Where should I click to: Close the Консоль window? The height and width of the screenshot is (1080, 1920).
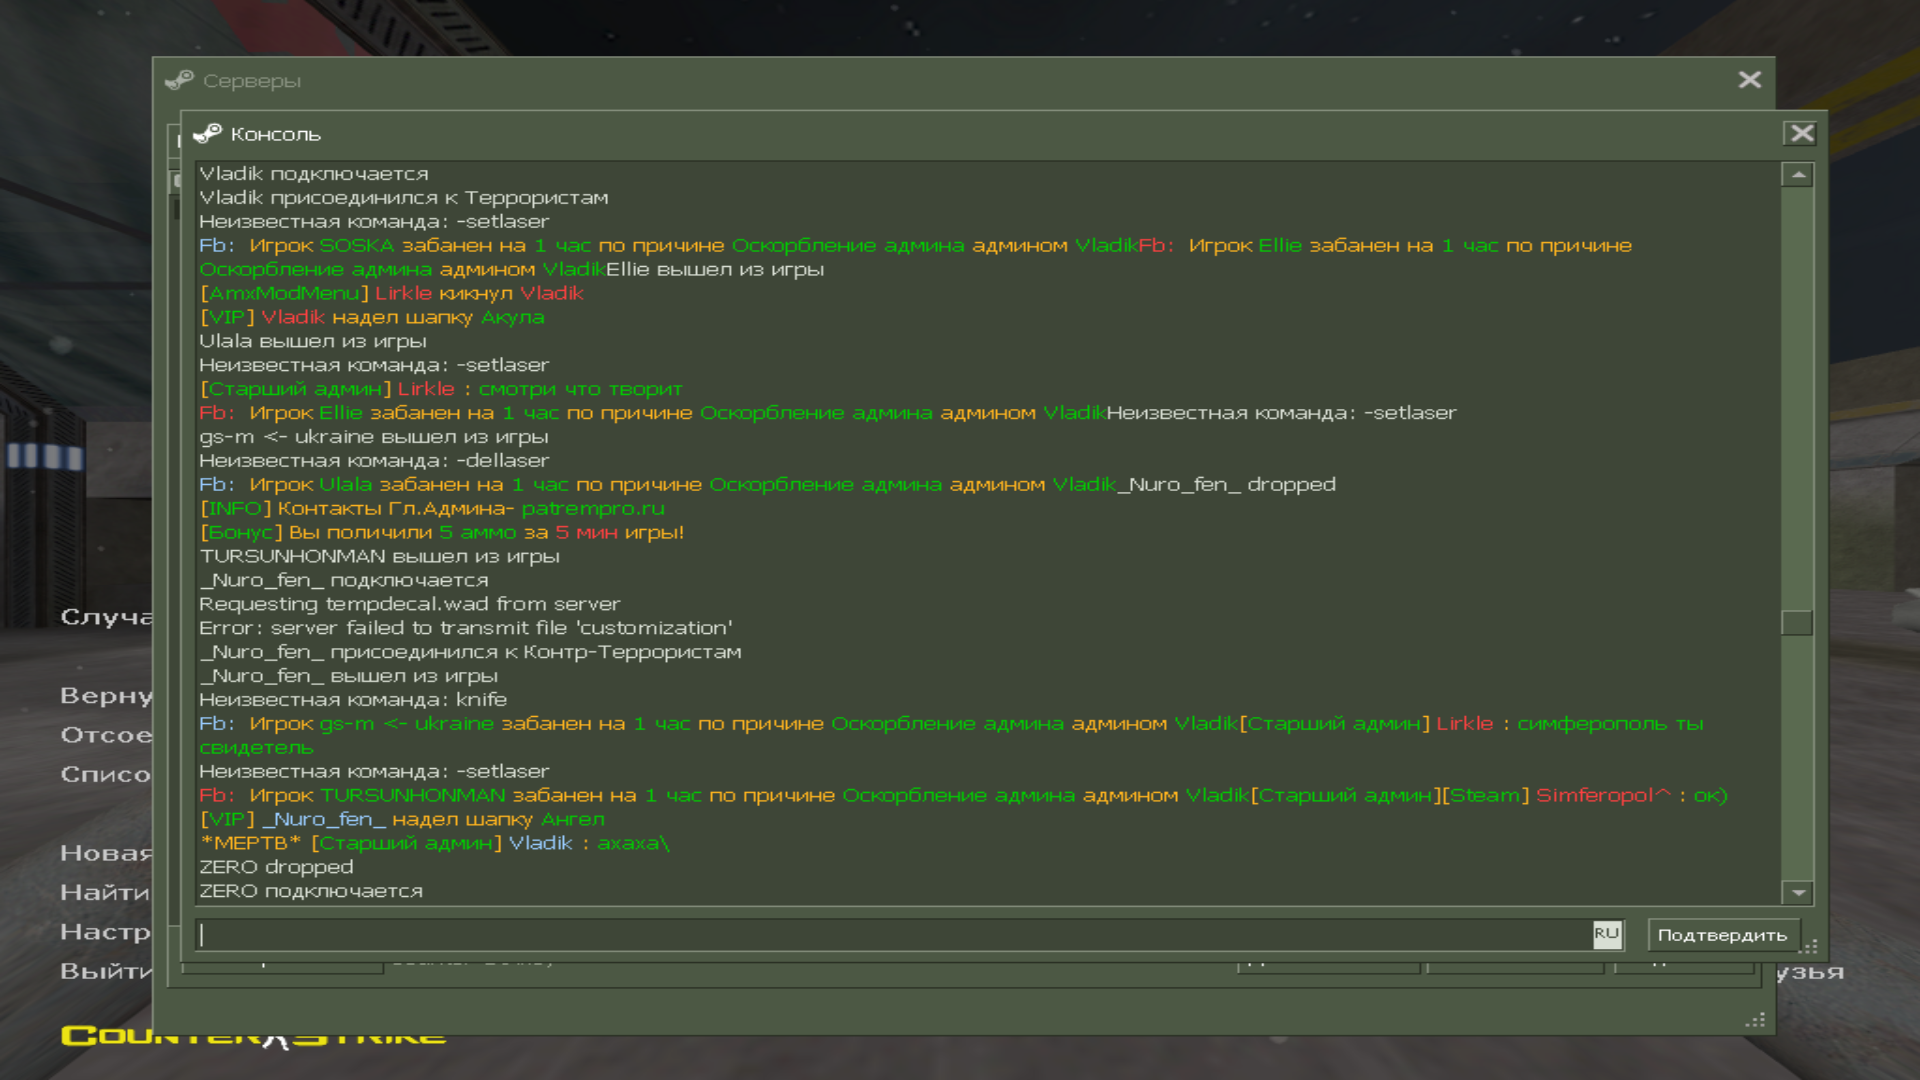click(x=1801, y=133)
